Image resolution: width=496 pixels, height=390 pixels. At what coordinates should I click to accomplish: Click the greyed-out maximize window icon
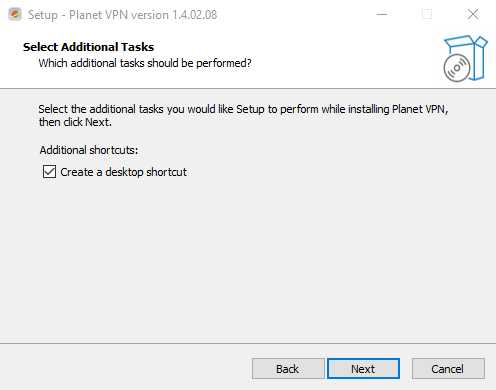tap(427, 14)
